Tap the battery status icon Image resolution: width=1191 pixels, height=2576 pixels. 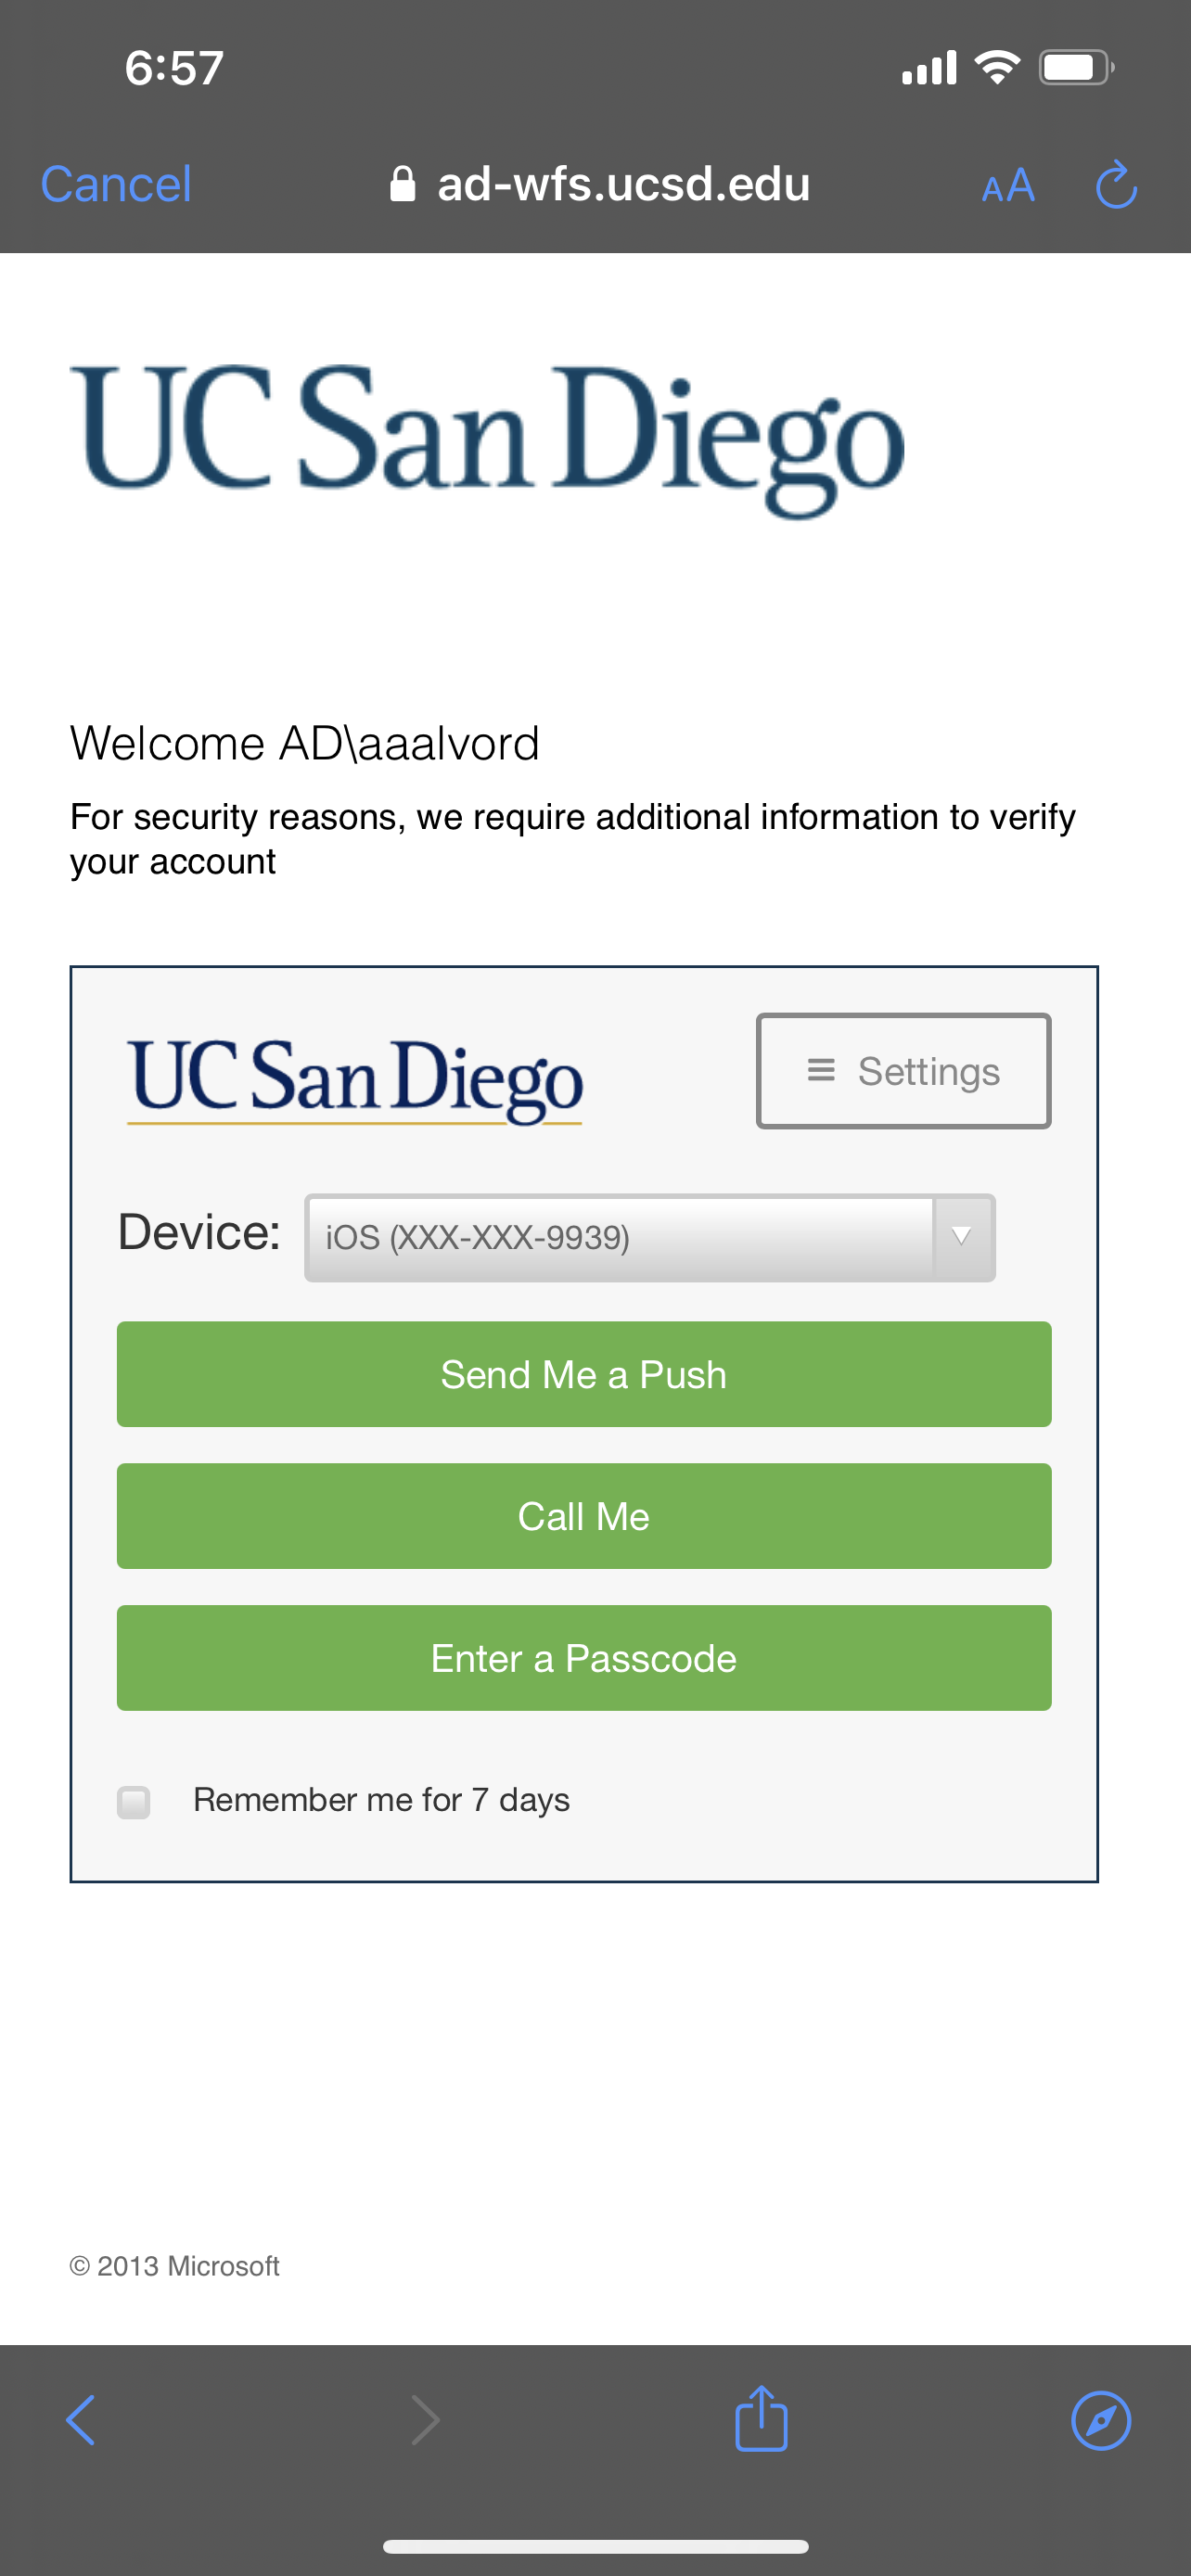click(1076, 68)
